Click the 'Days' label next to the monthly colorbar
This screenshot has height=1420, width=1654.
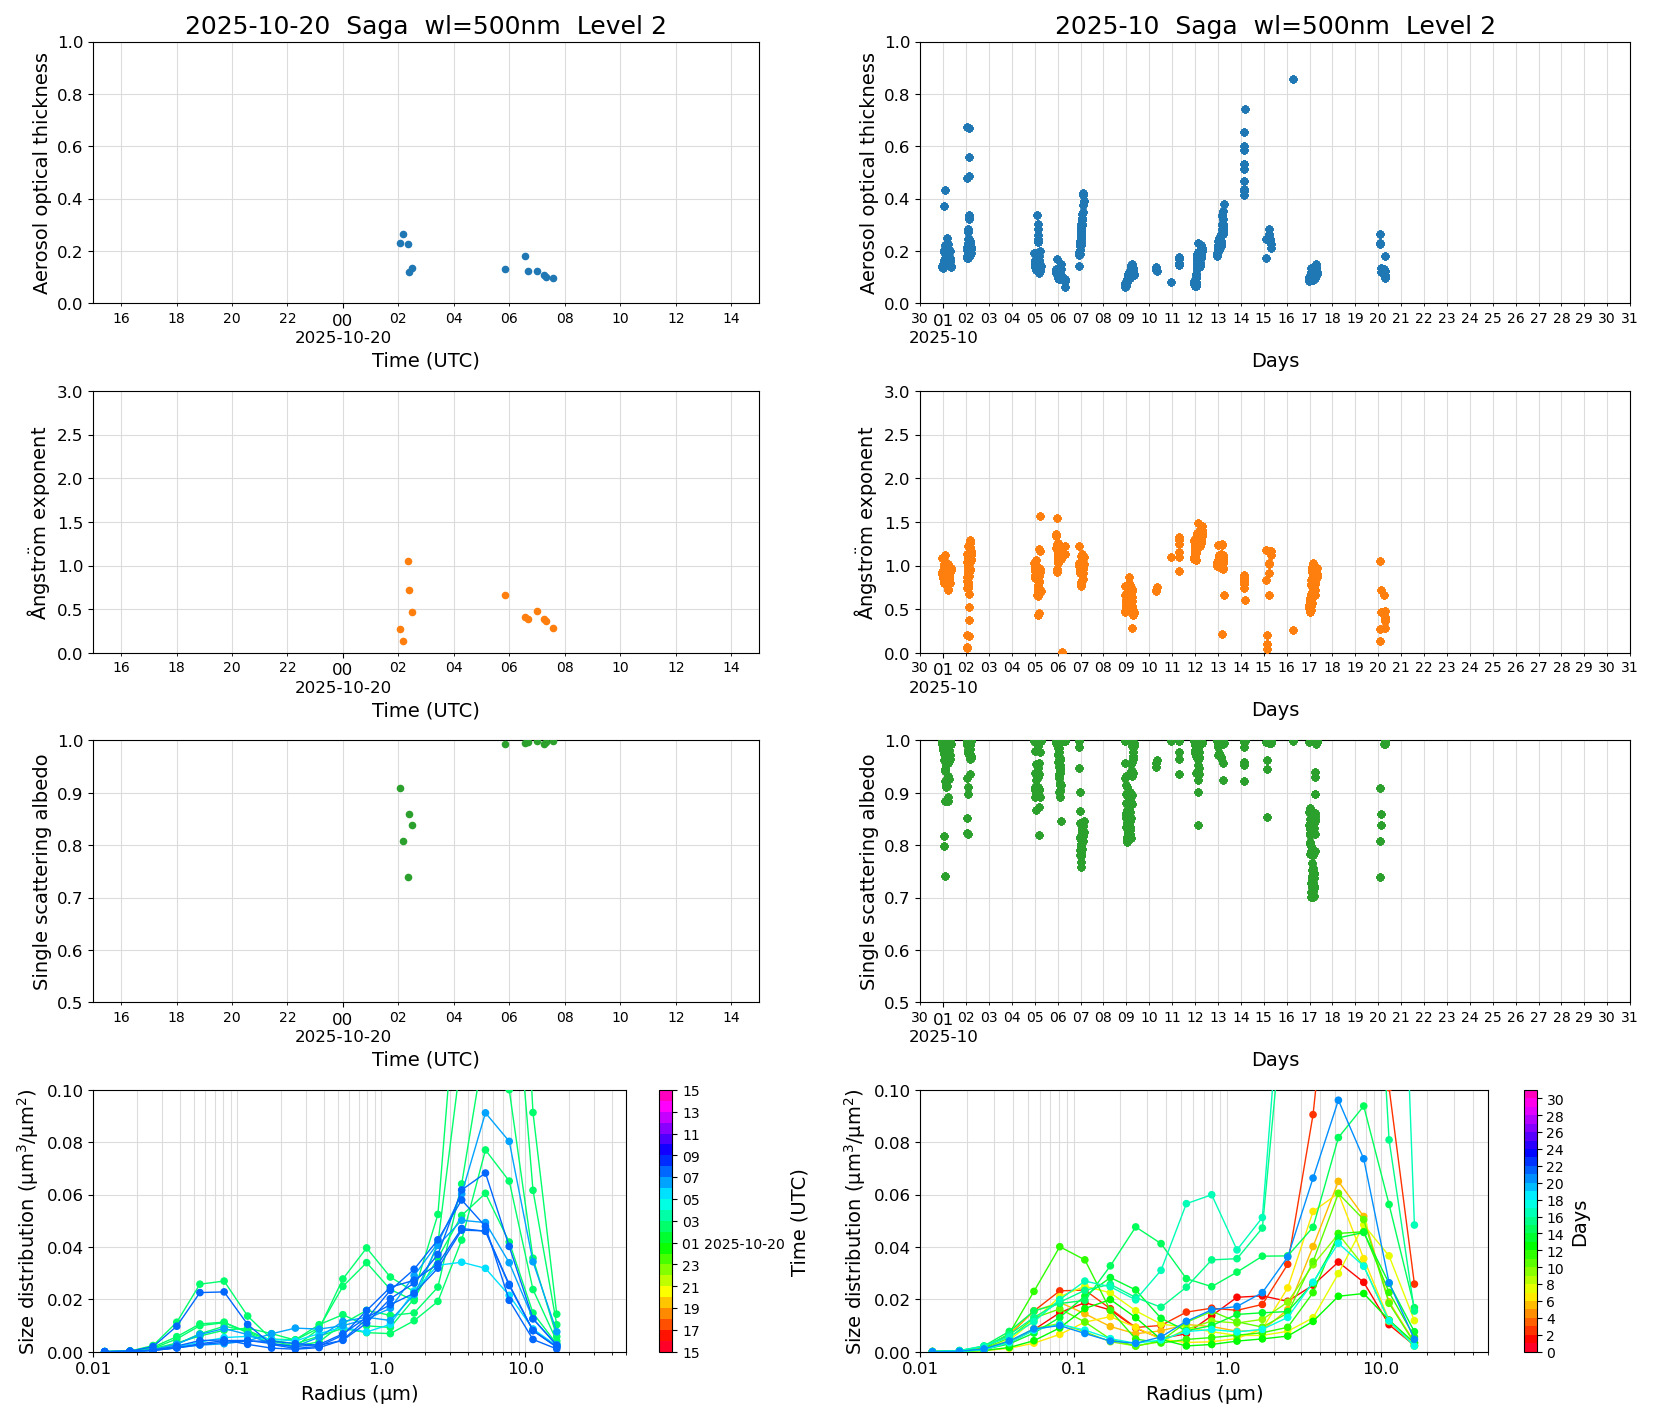tap(1579, 1222)
